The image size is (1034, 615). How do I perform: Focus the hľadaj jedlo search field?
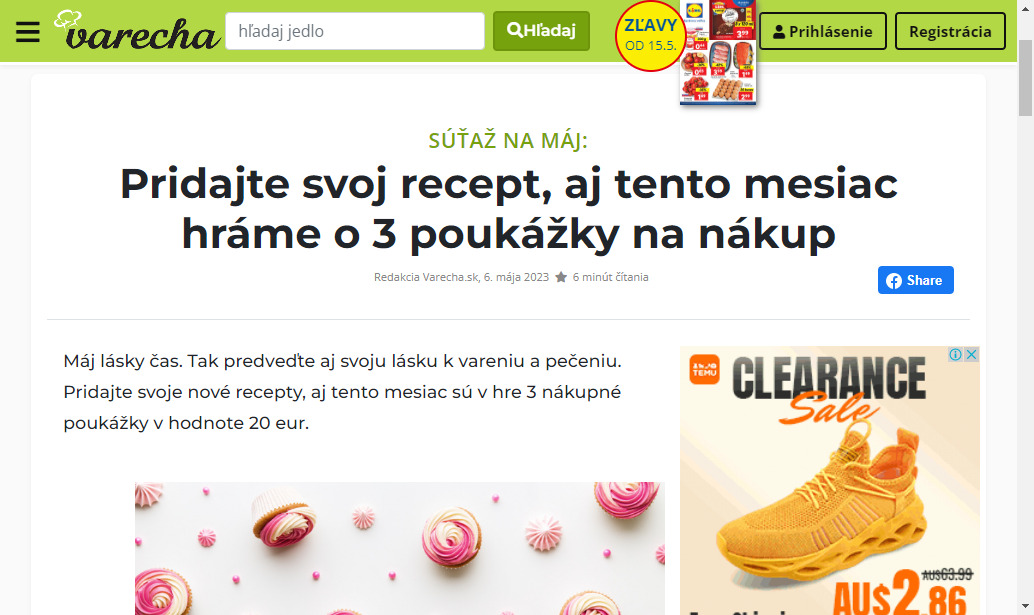tap(355, 31)
